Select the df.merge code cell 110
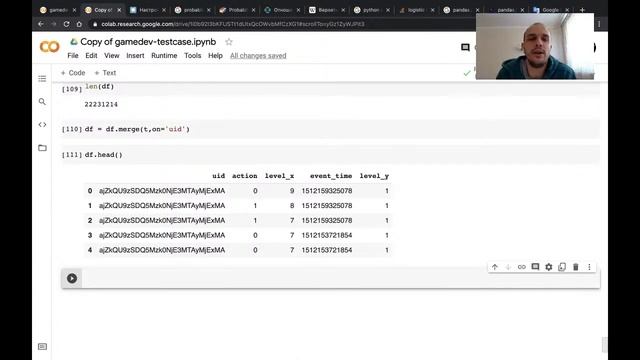 pyautogui.click(x=330, y=129)
